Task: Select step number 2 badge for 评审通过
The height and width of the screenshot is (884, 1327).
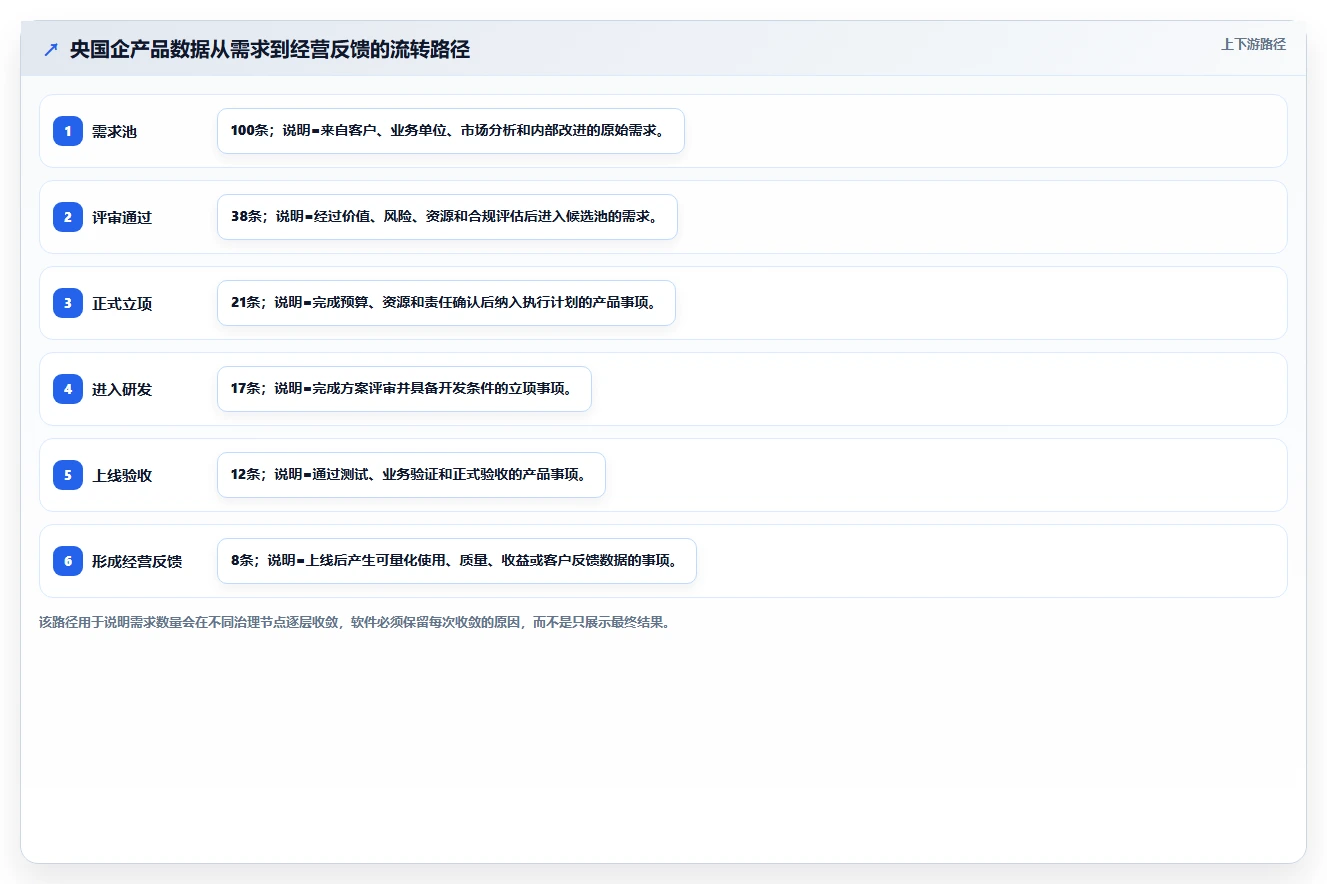Action: [x=68, y=217]
